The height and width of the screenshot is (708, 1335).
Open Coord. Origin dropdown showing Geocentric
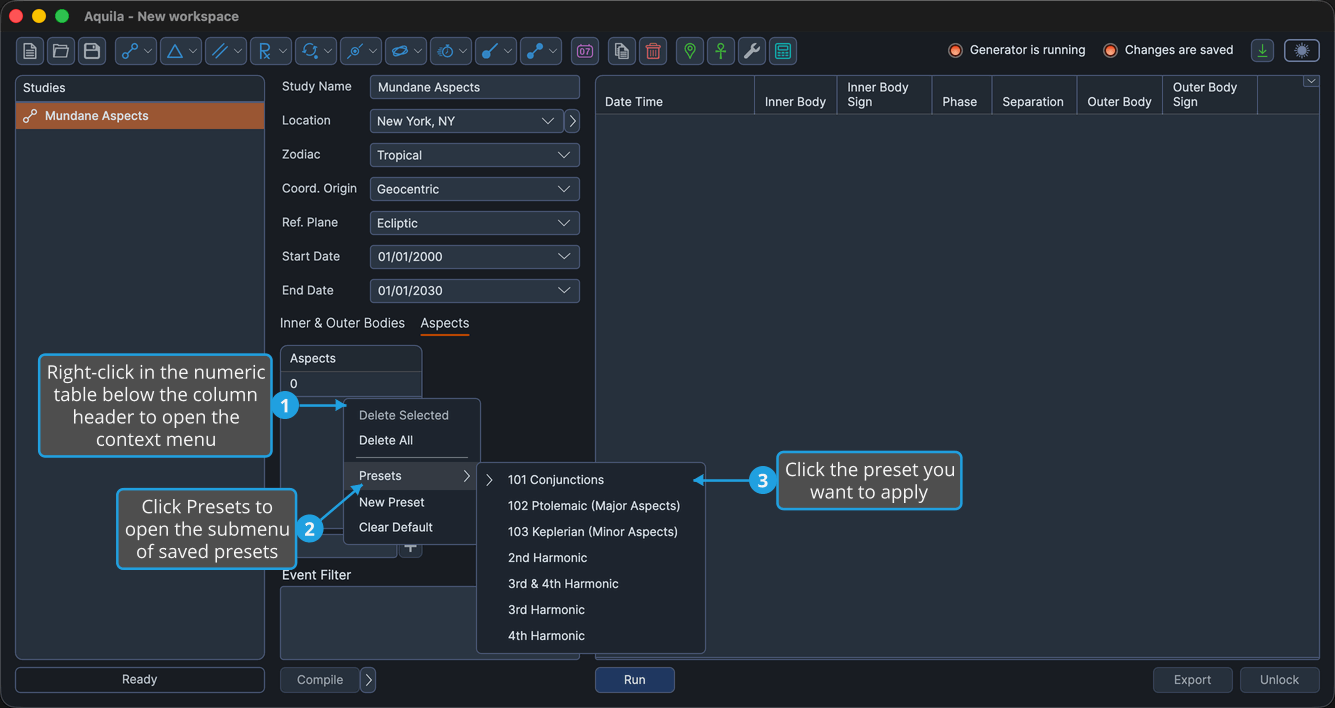point(475,189)
